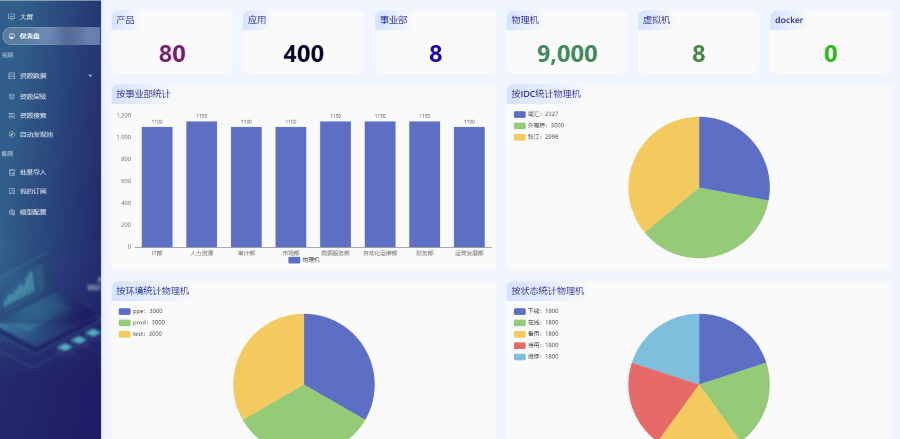This screenshot has width=900, height=439.
Task: Click the 资源层级 icon in sidebar
Action: point(11,97)
